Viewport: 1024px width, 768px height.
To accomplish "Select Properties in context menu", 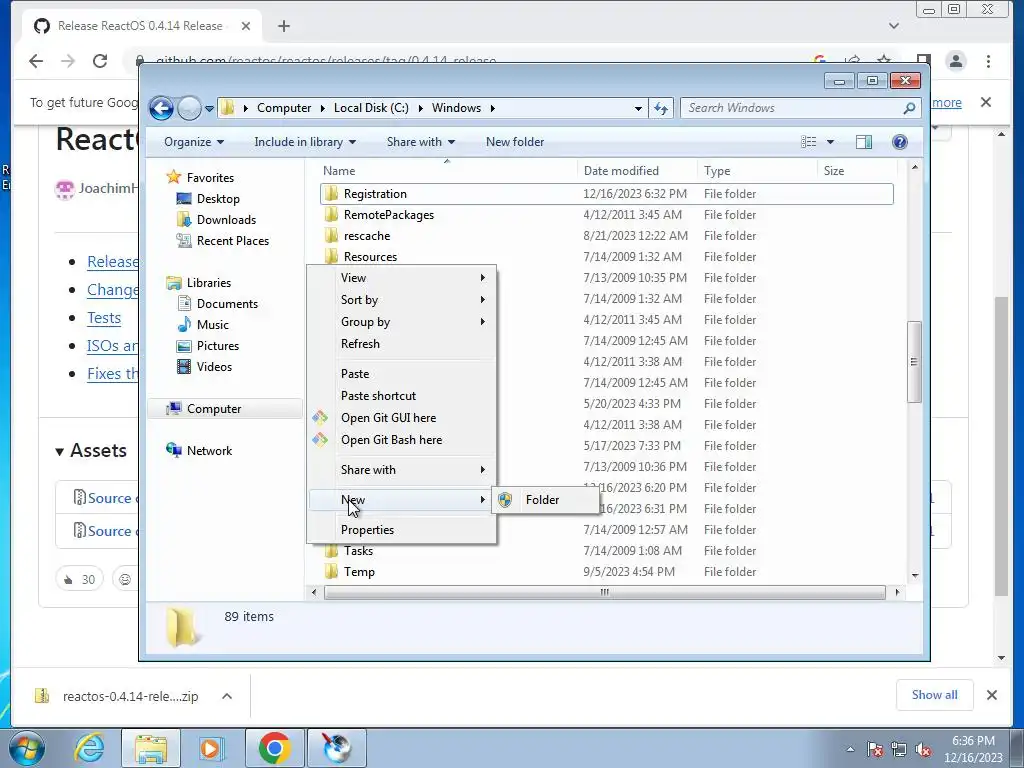I will click(x=402, y=530).
